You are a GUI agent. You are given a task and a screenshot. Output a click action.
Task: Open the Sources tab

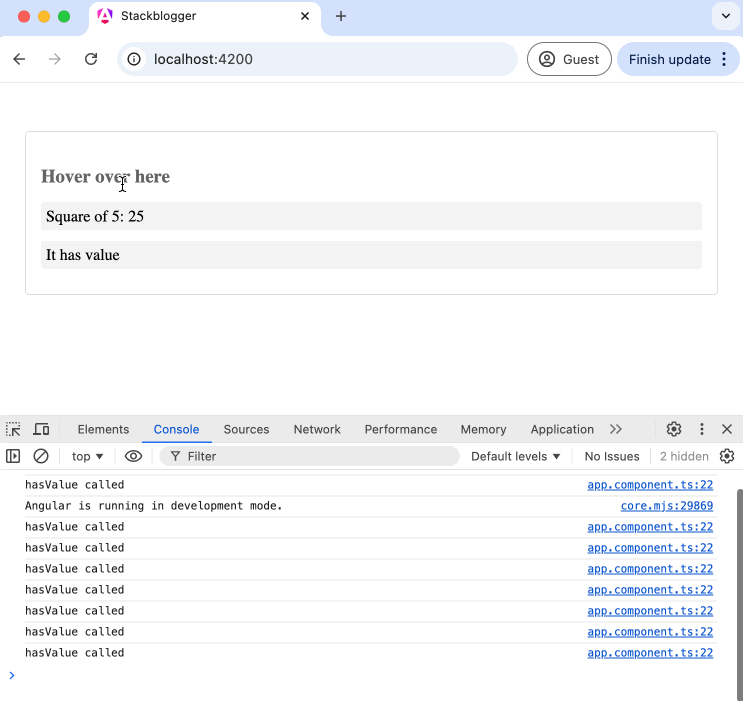click(x=246, y=429)
